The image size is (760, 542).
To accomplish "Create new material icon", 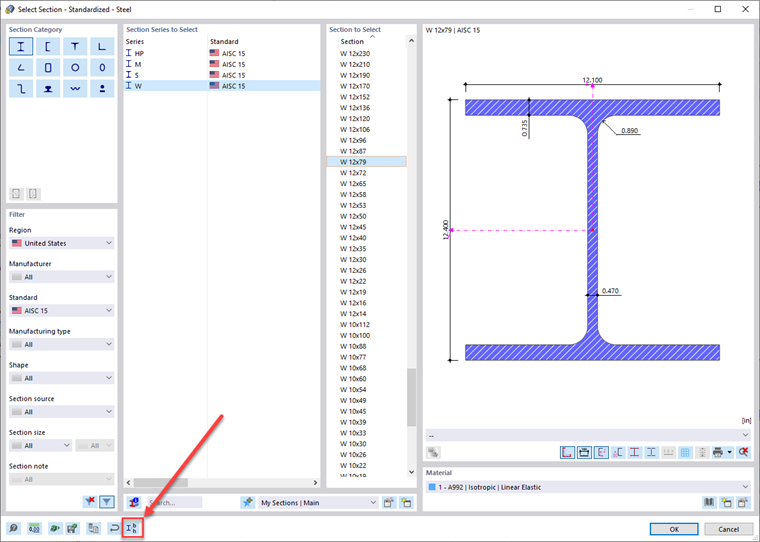I will (726, 502).
